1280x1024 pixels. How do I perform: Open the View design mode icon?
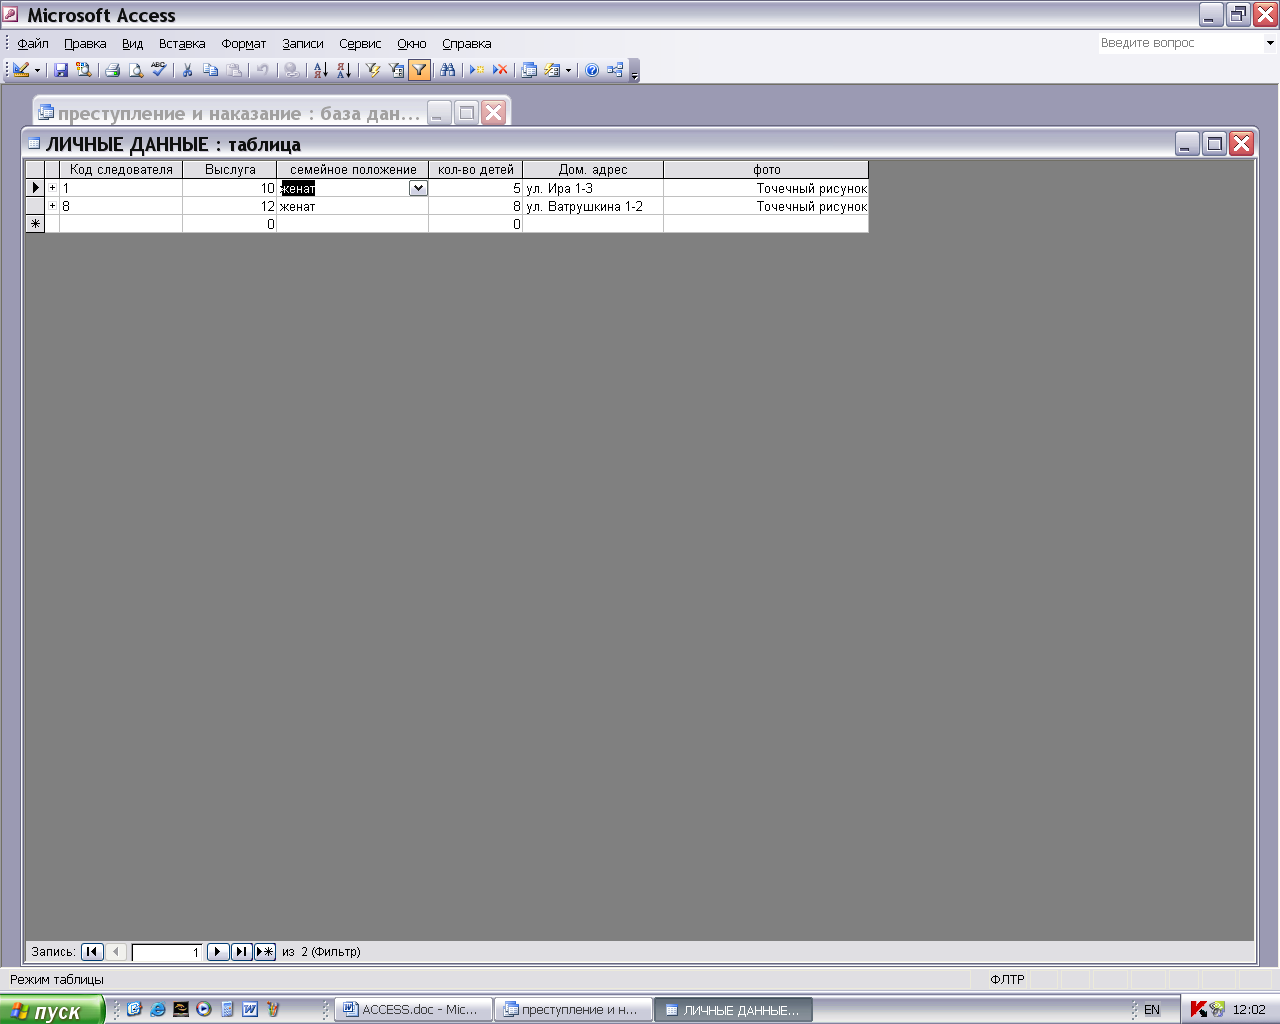[x=21, y=70]
